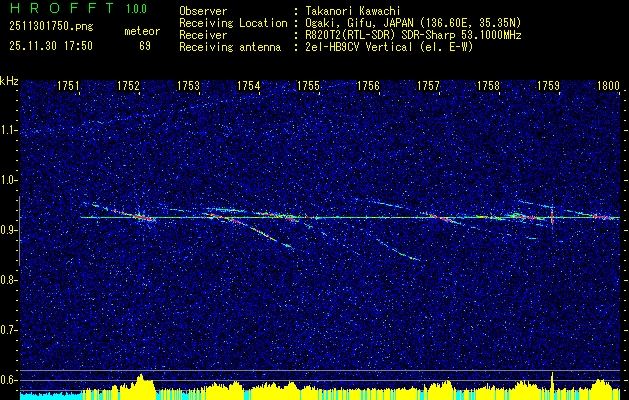Image resolution: width=629 pixels, height=400 pixels.
Task: Click the Receiving antenna label
Action: point(230,47)
